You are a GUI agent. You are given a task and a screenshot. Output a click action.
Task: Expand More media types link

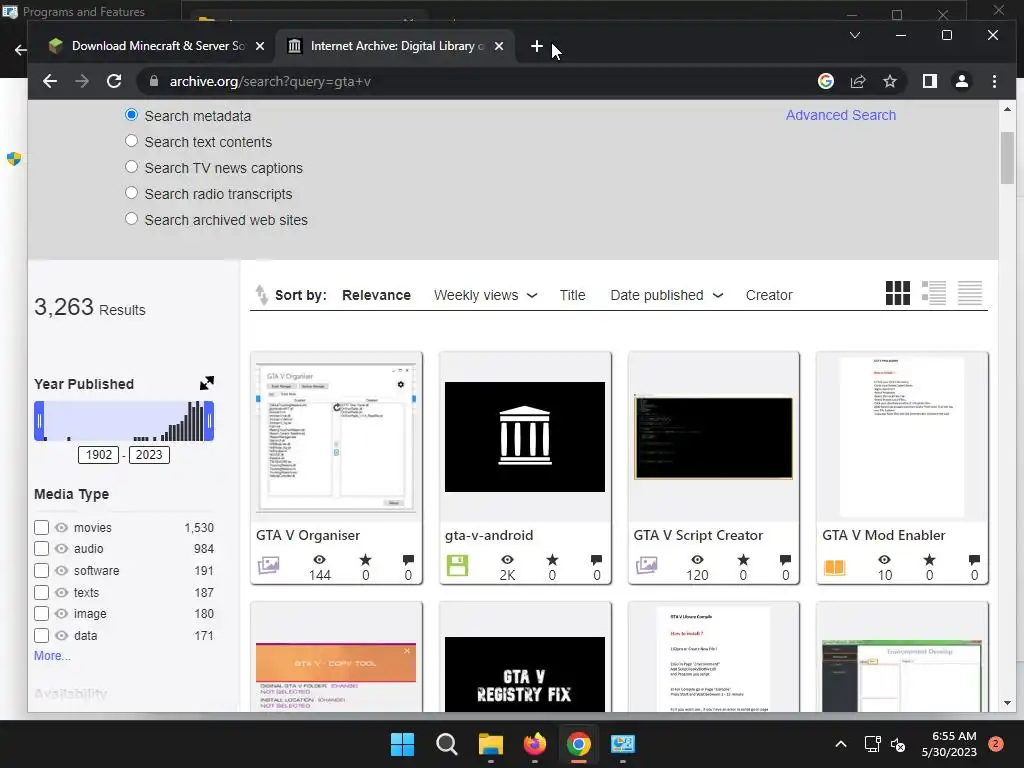52,656
